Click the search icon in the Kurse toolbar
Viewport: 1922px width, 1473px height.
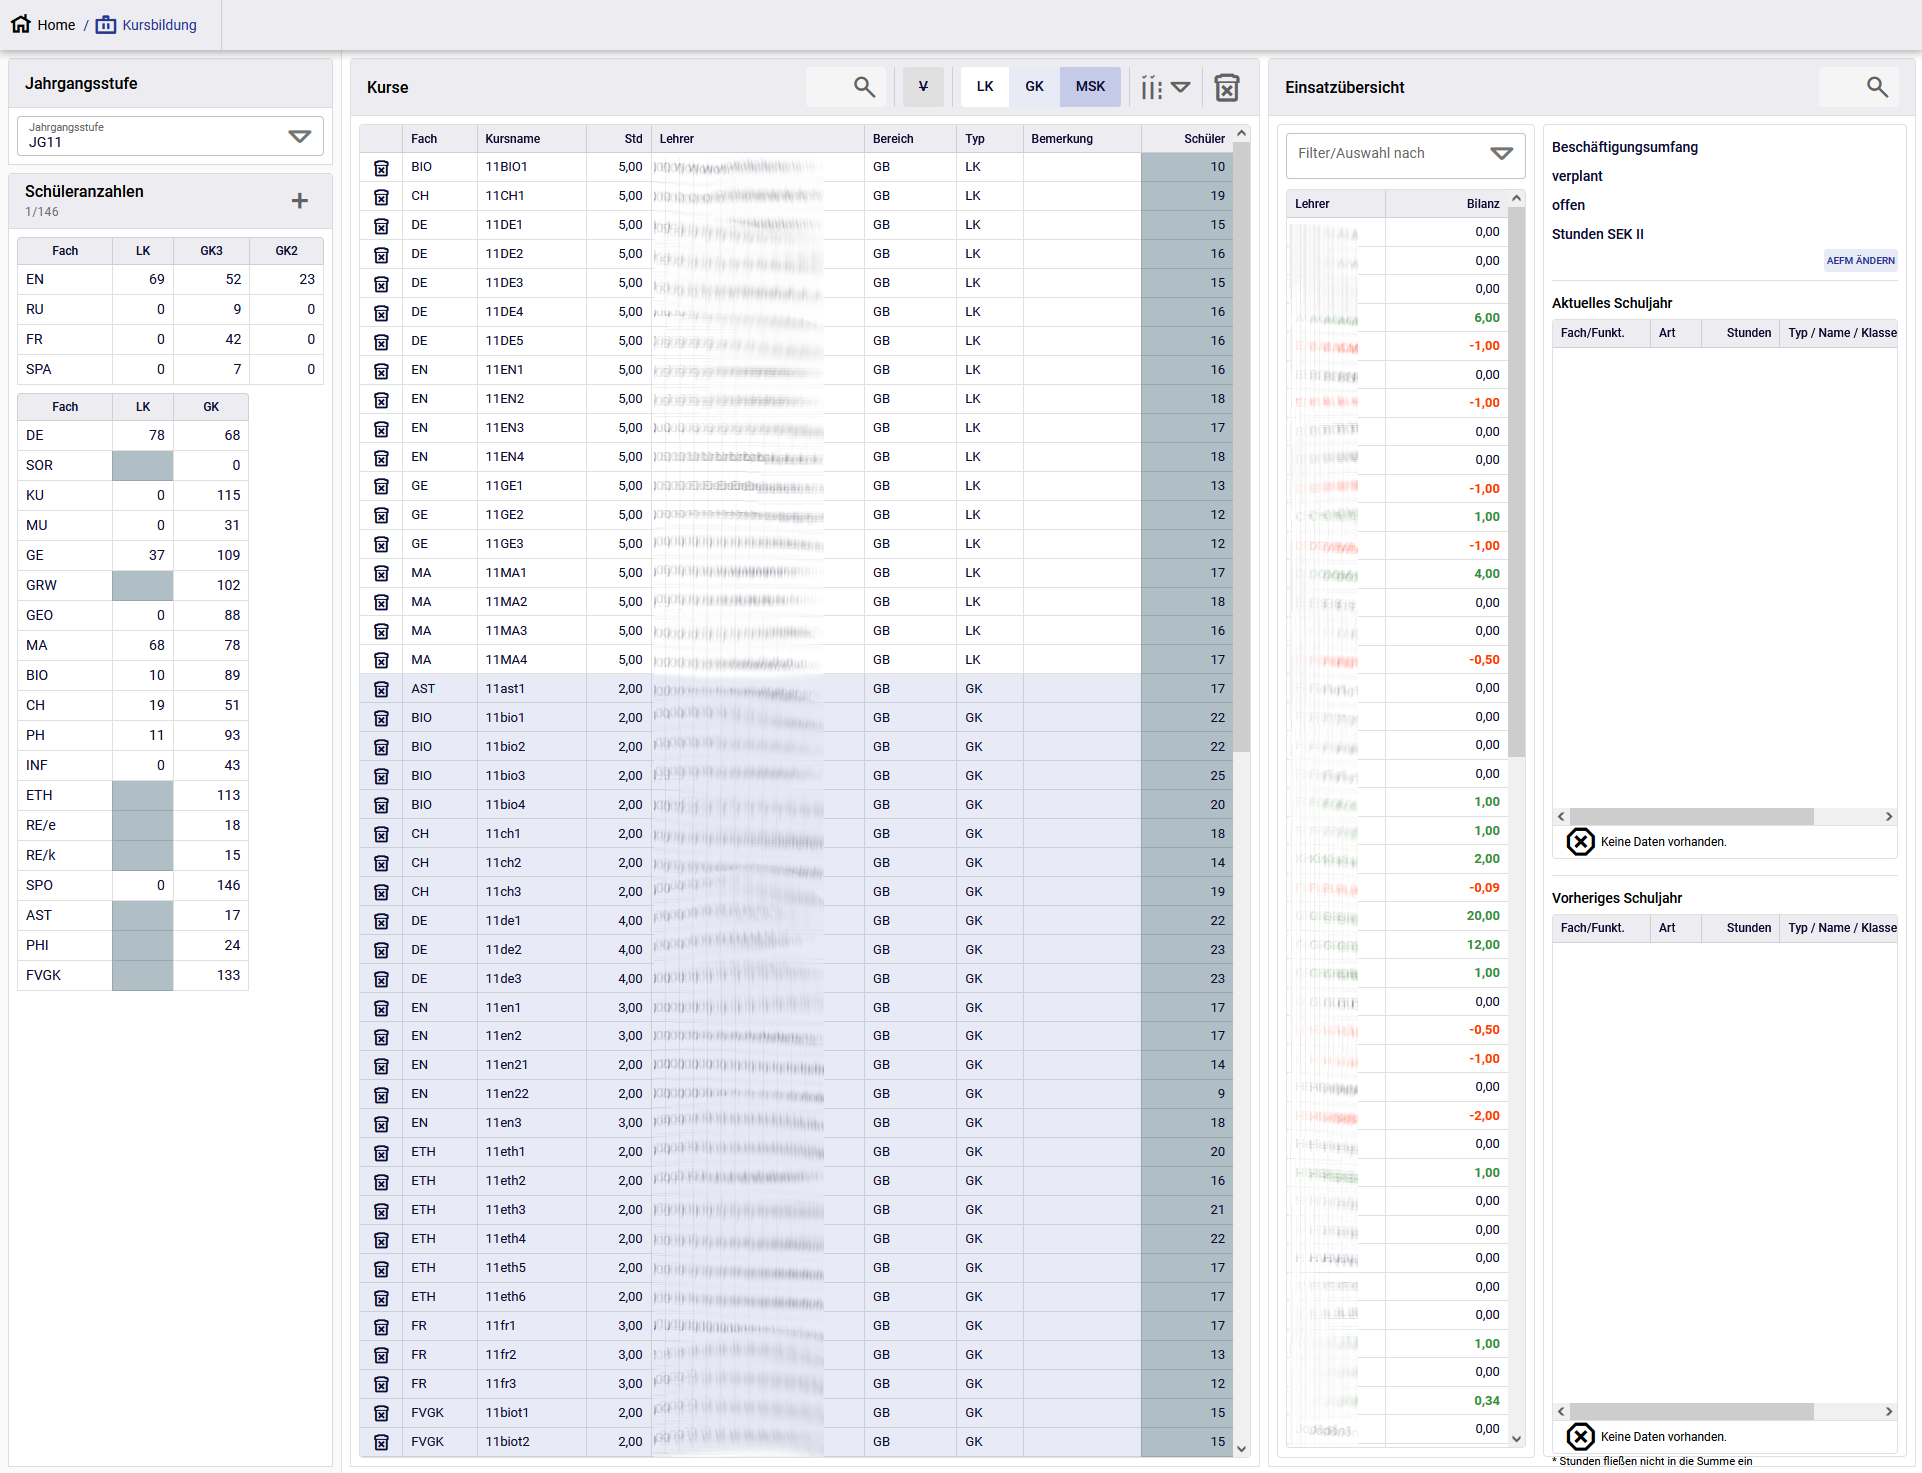(x=864, y=87)
